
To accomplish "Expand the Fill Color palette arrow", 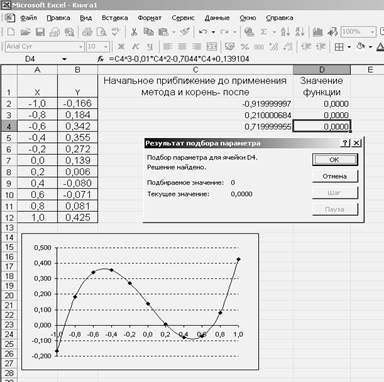I will coord(371,47).
